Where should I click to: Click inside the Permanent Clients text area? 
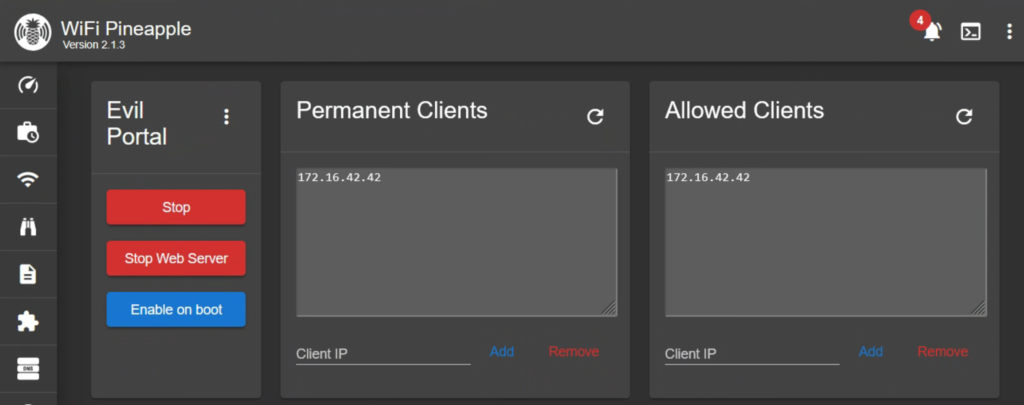(456, 242)
